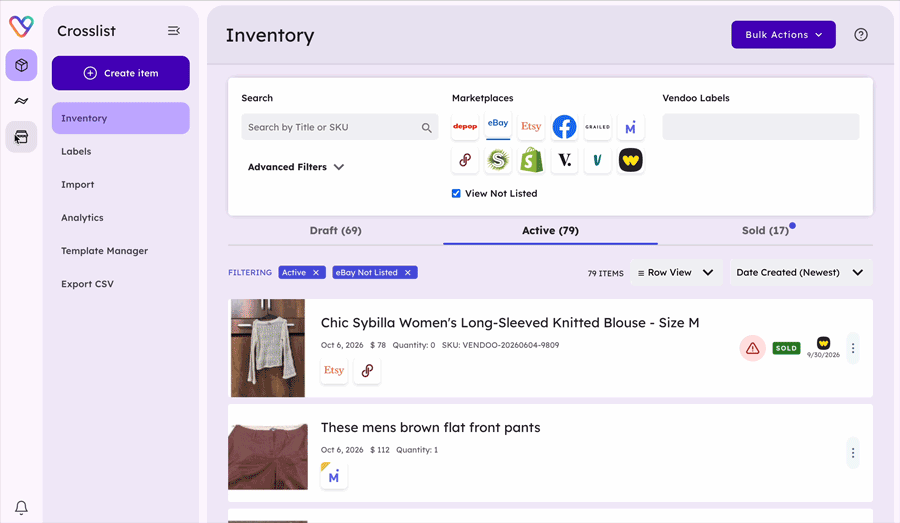Click the SOLD badge on Sybilla blouse
The image size is (900, 523).
786,348
